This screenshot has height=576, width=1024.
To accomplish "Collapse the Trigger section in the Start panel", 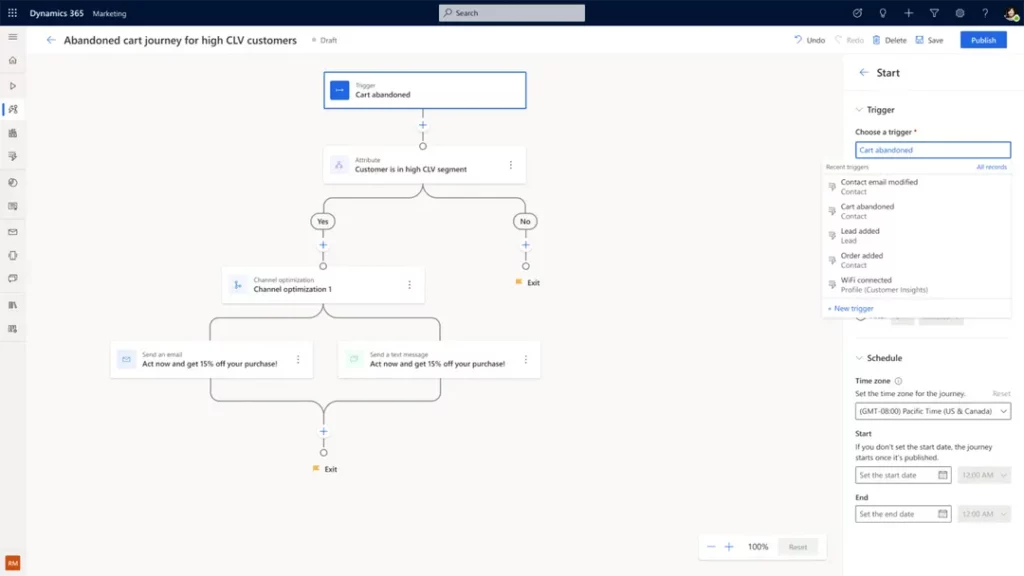I will (x=858, y=109).
